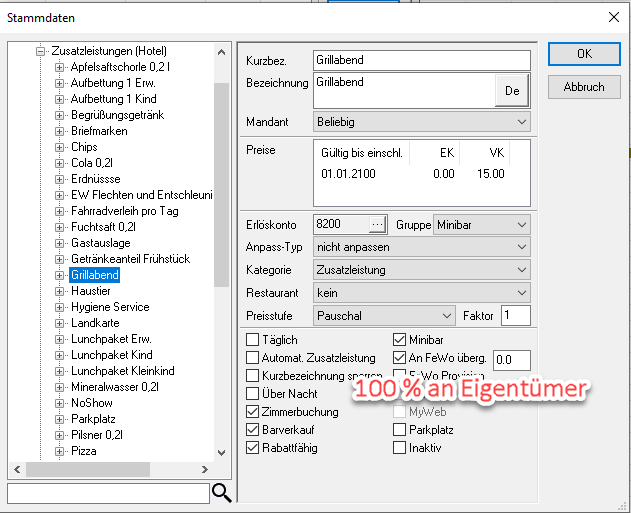Viewport: 631px width, 513px height.
Task: Uncheck the Barverkauf checkbox
Action: click(252, 430)
